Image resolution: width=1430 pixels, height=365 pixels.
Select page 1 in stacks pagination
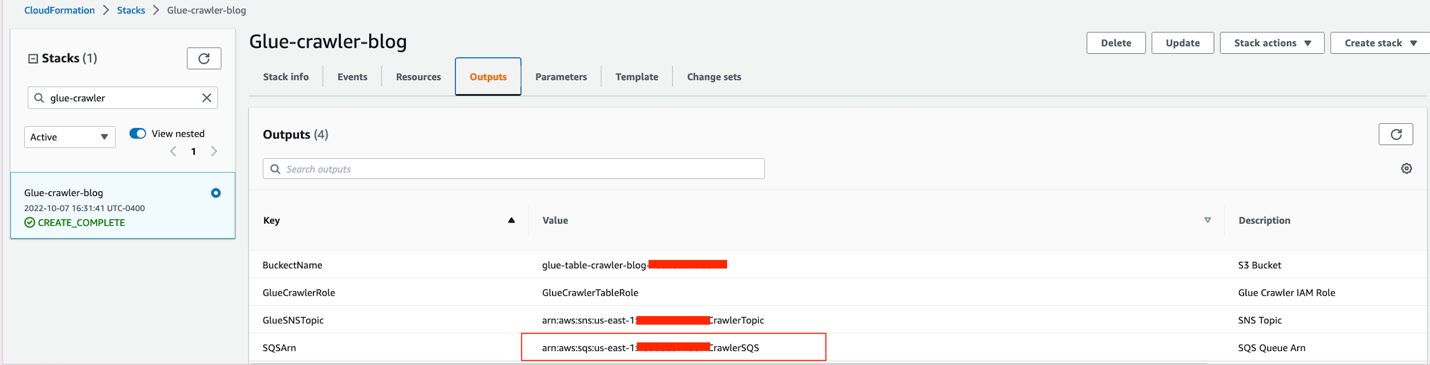(x=193, y=152)
